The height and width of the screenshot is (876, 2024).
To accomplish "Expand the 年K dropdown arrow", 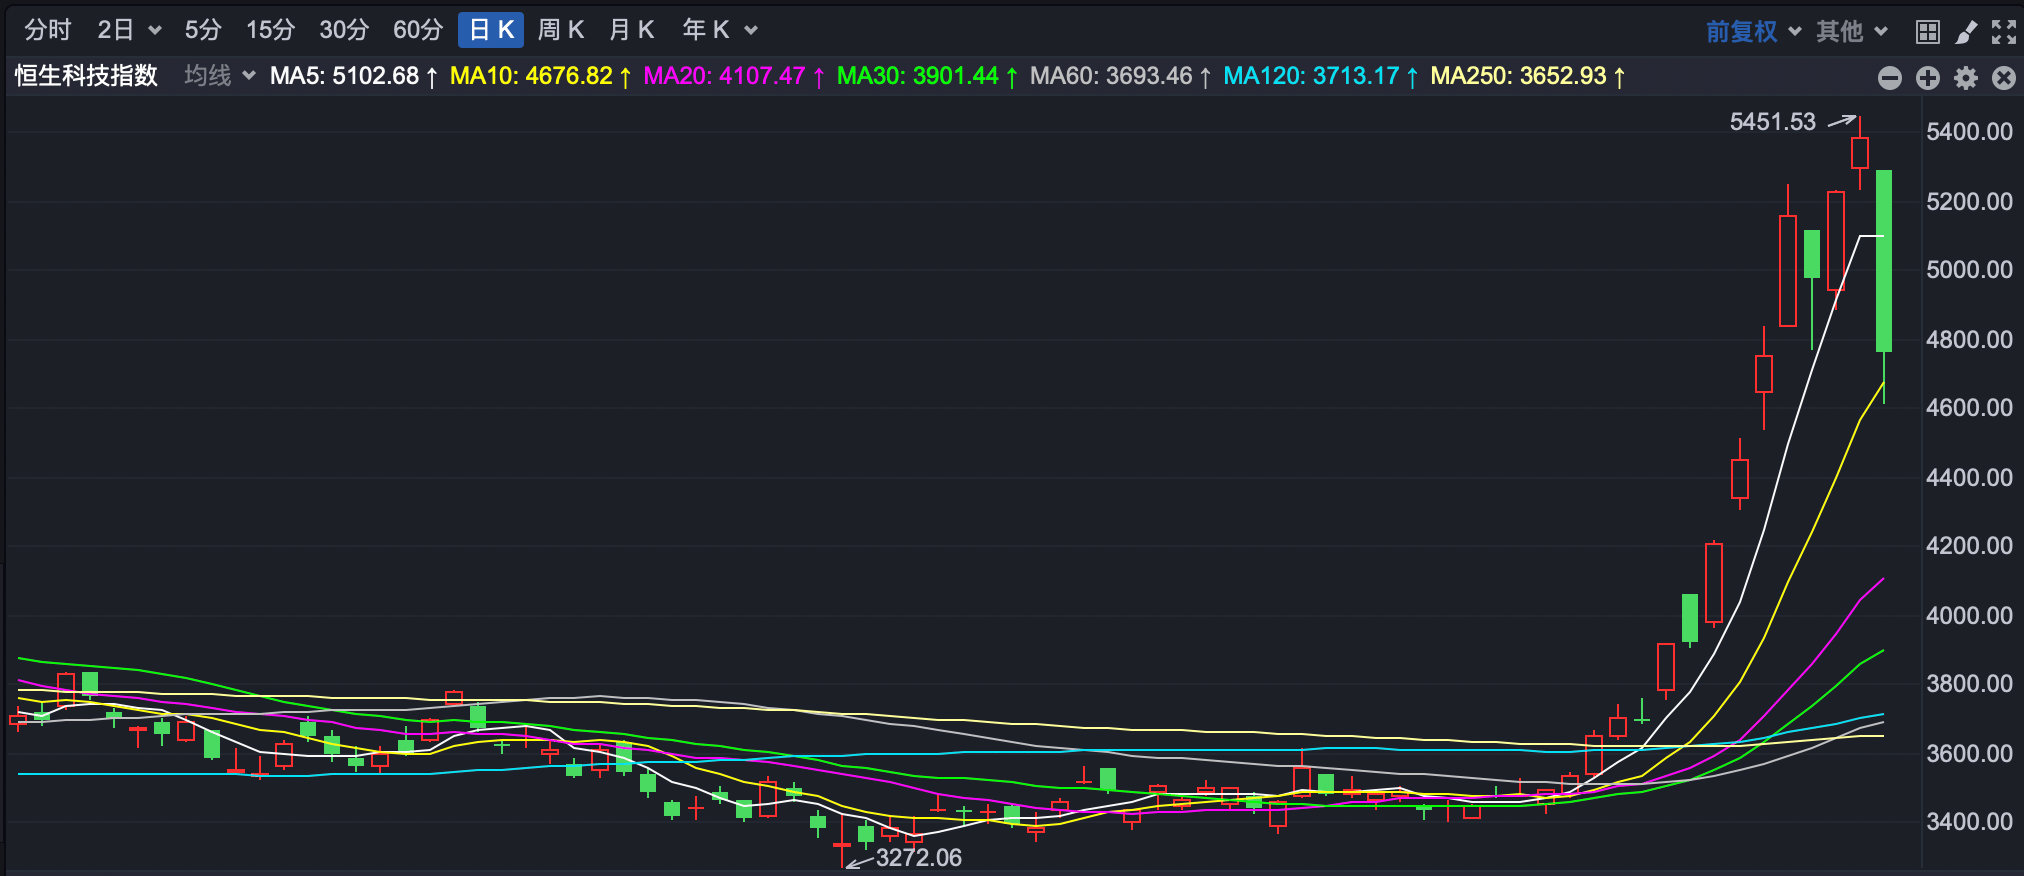I will pyautogui.click(x=751, y=31).
